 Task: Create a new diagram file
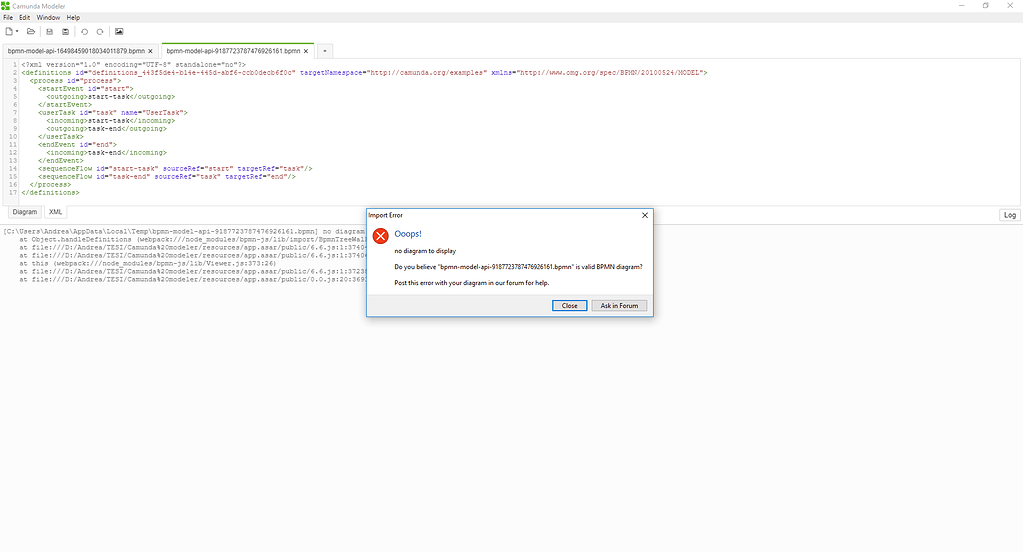9,31
